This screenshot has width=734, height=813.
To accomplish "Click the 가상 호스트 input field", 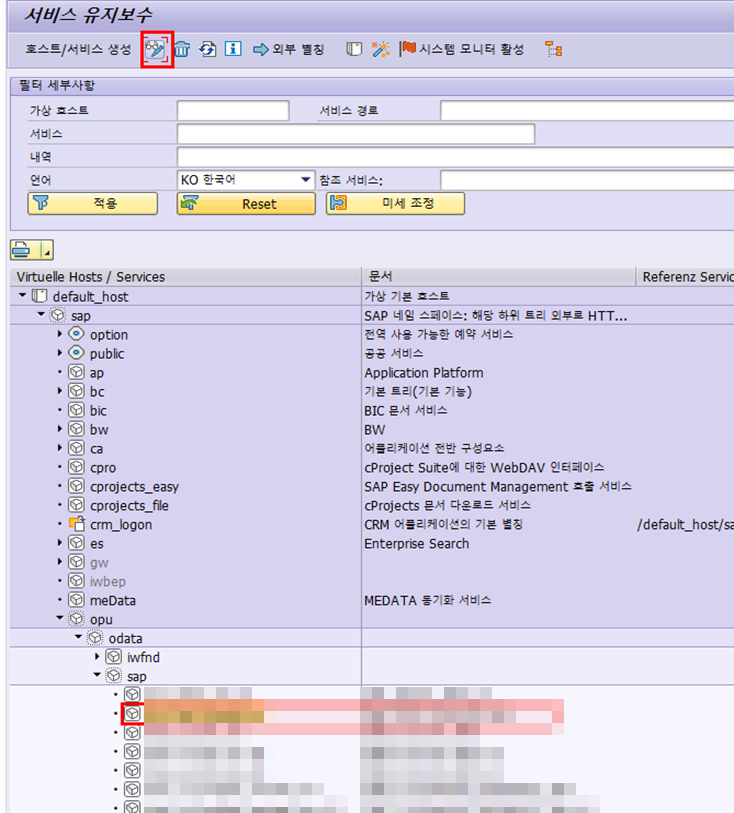I will (x=233, y=111).
